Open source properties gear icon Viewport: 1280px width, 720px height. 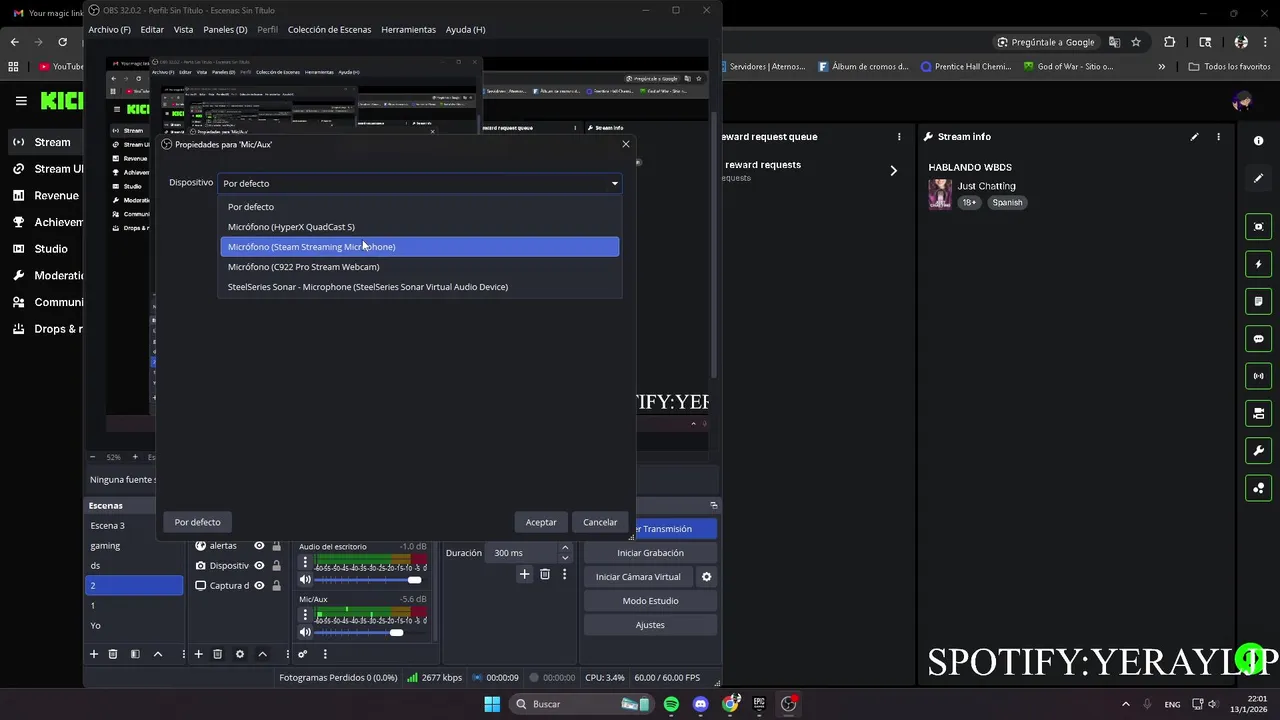[x=240, y=654]
